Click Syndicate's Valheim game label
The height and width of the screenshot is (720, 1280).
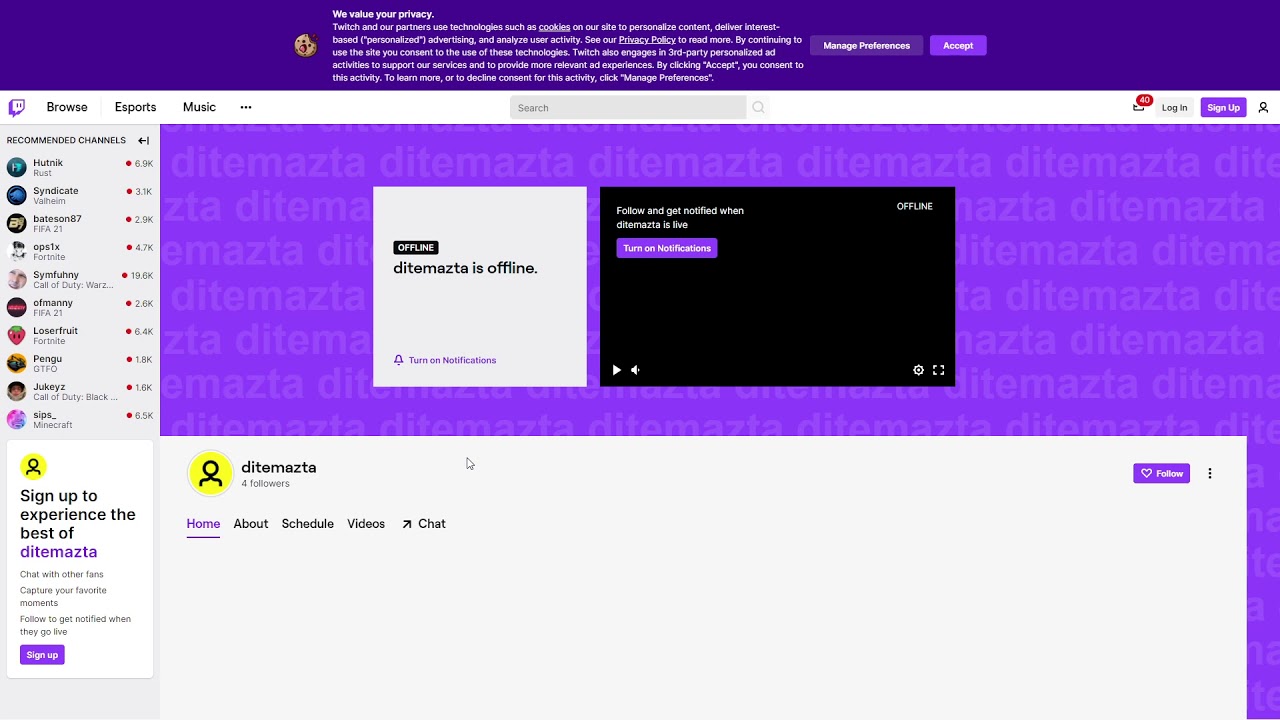[49, 201]
